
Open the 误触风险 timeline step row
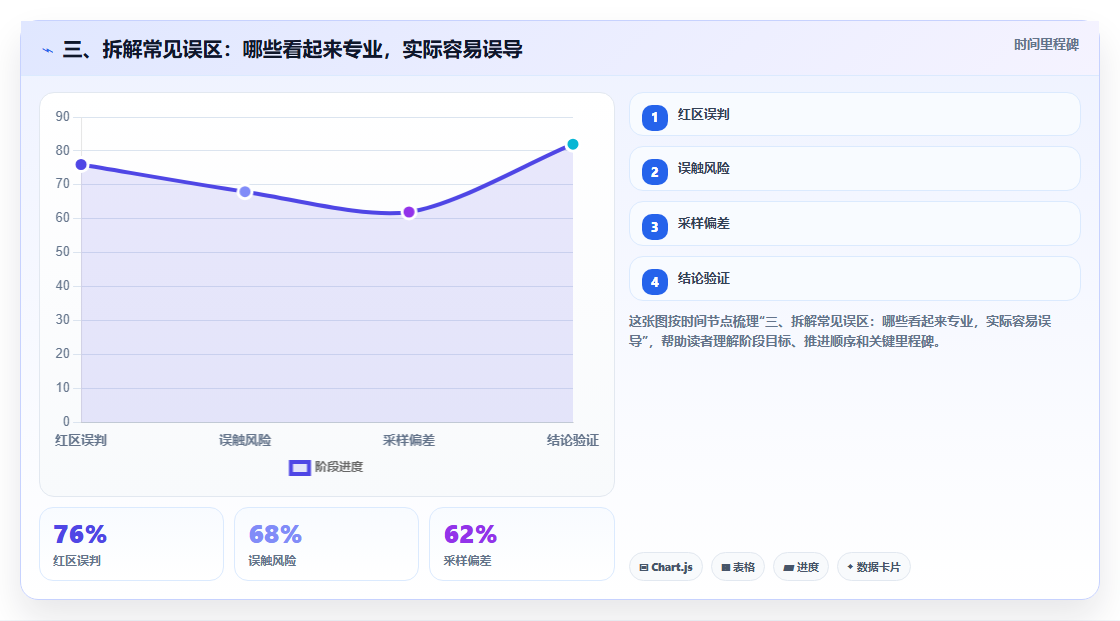pyautogui.click(x=854, y=169)
